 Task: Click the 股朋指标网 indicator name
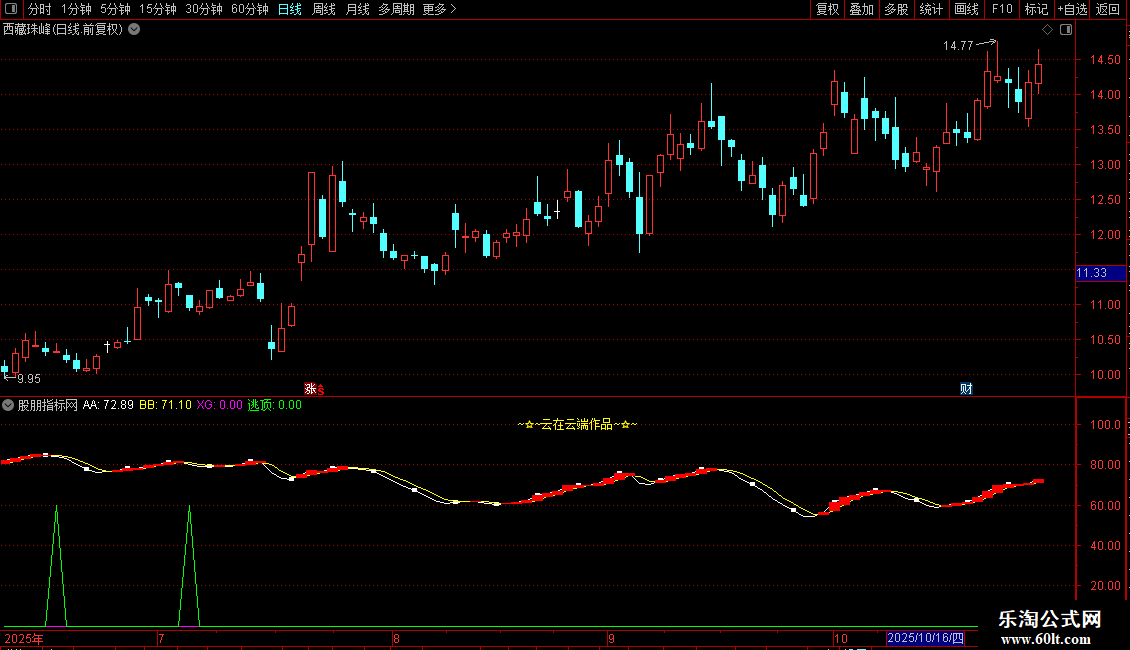48,405
